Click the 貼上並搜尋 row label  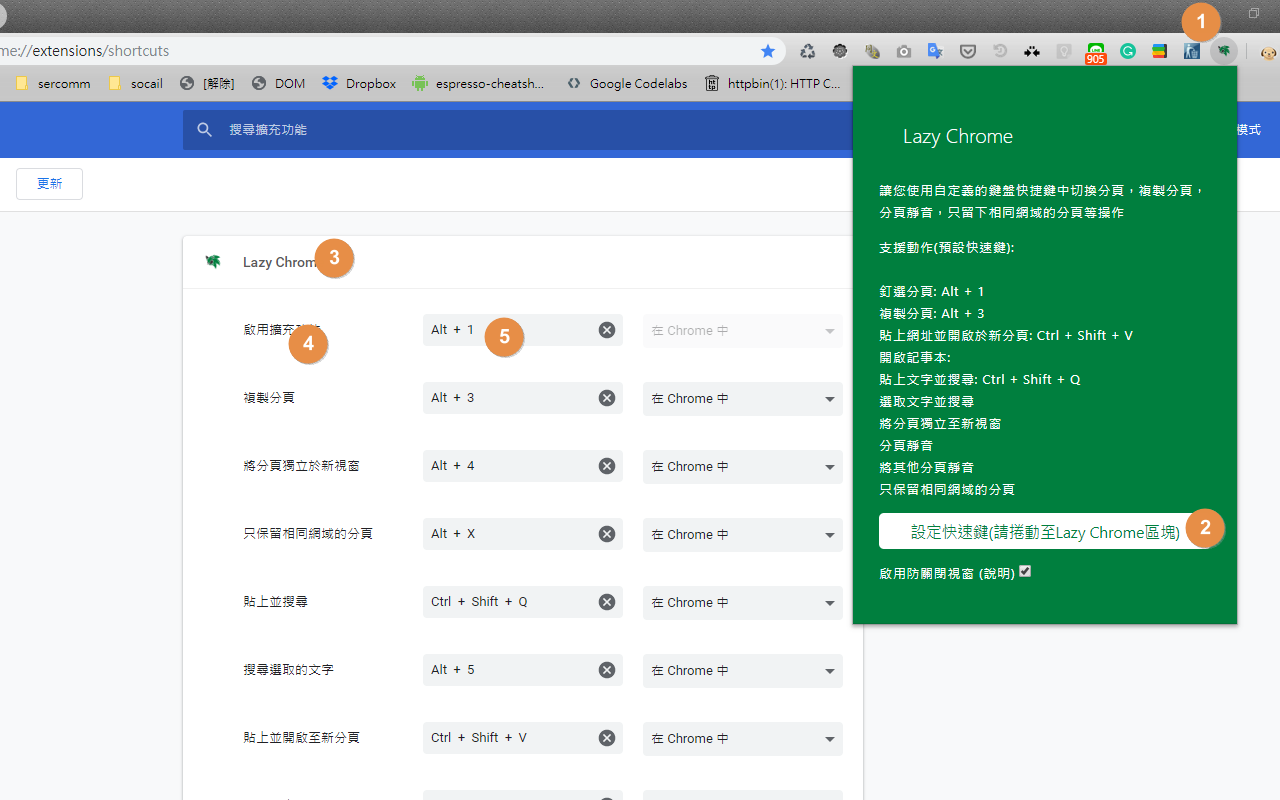(x=275, y=602)
